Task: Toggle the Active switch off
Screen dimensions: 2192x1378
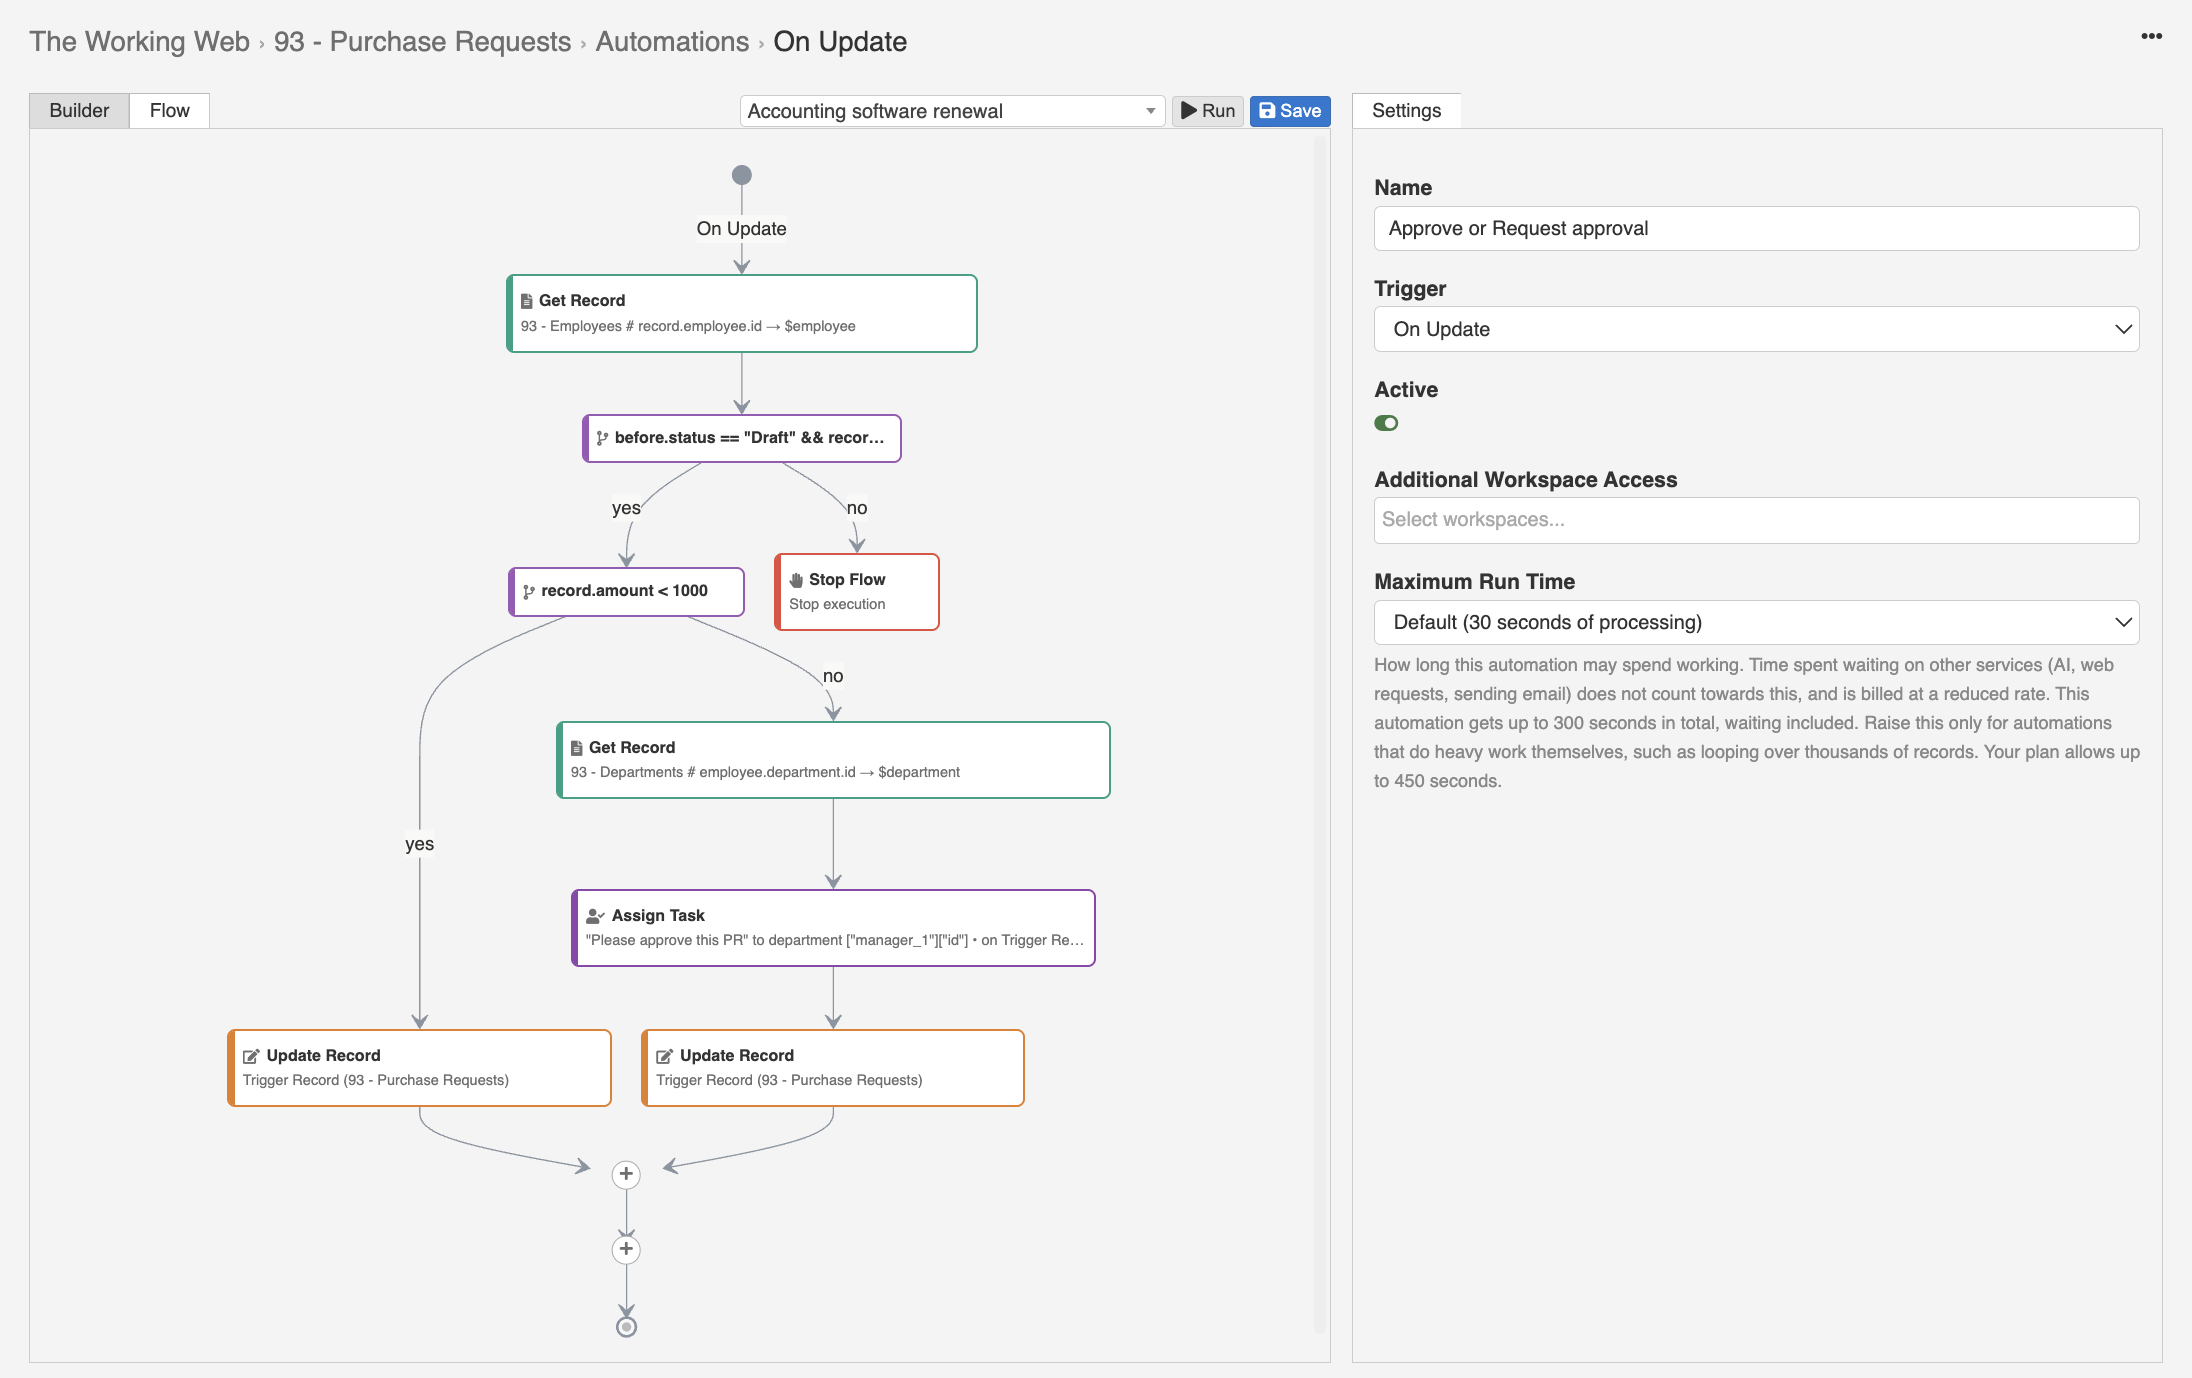Action: click(x=1386, y=423)
